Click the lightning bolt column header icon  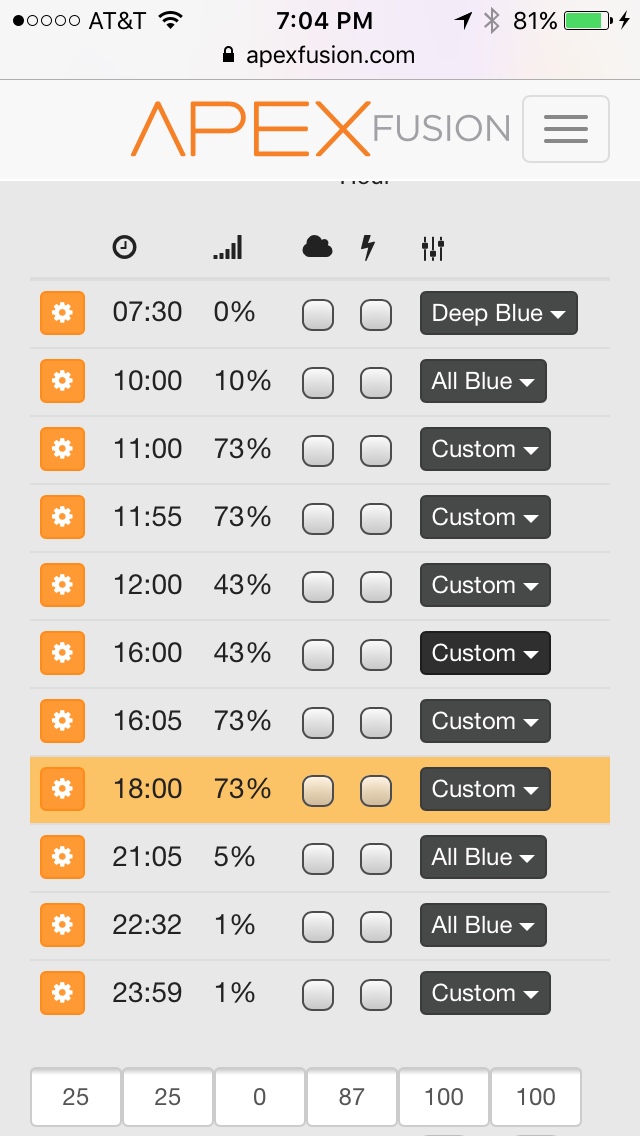pos(368,248)
